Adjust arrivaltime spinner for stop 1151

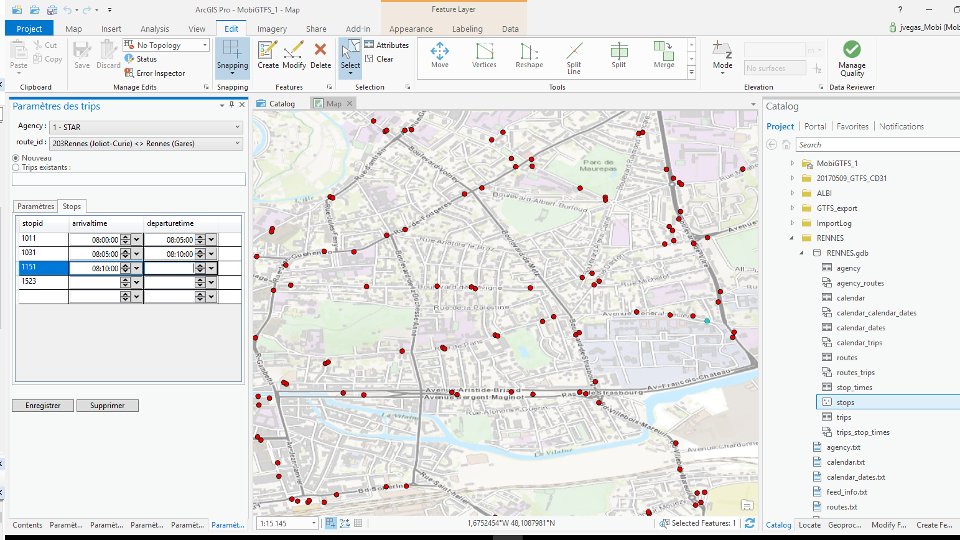(x=126, y=268)
